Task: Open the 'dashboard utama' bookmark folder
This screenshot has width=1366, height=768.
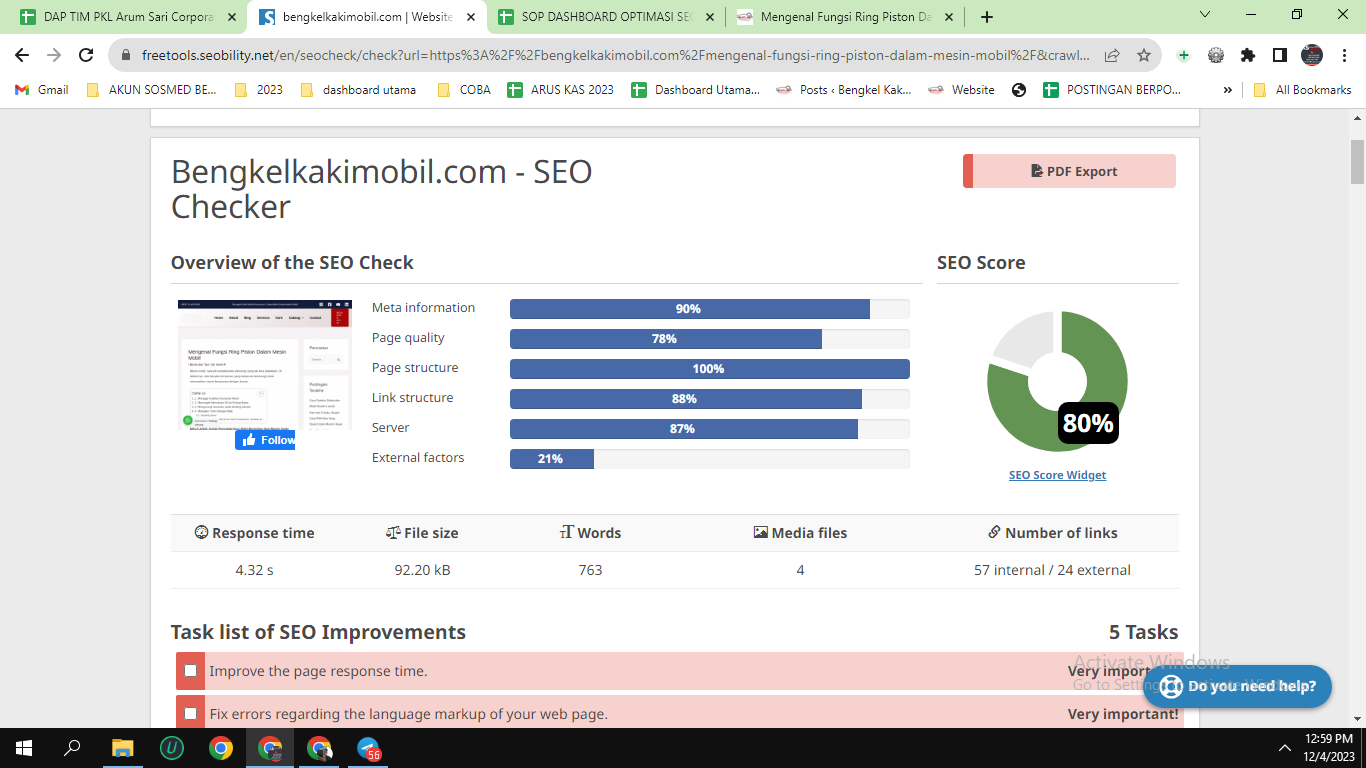Action: (x=357, y=90)
